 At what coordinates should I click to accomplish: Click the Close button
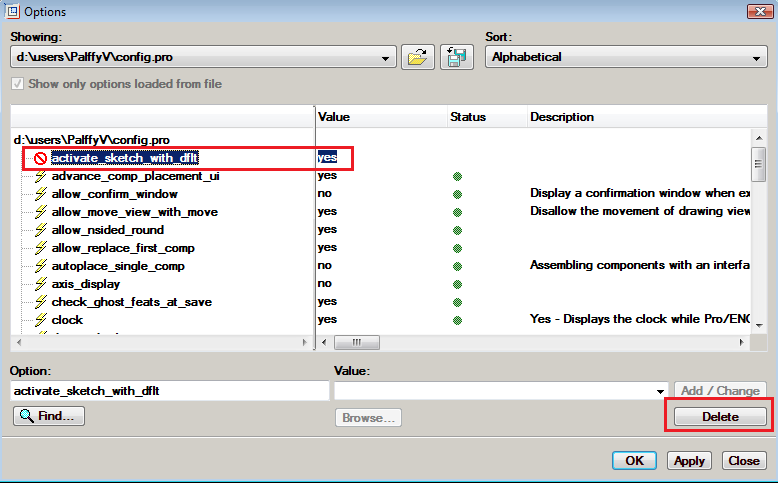[744, 461]
